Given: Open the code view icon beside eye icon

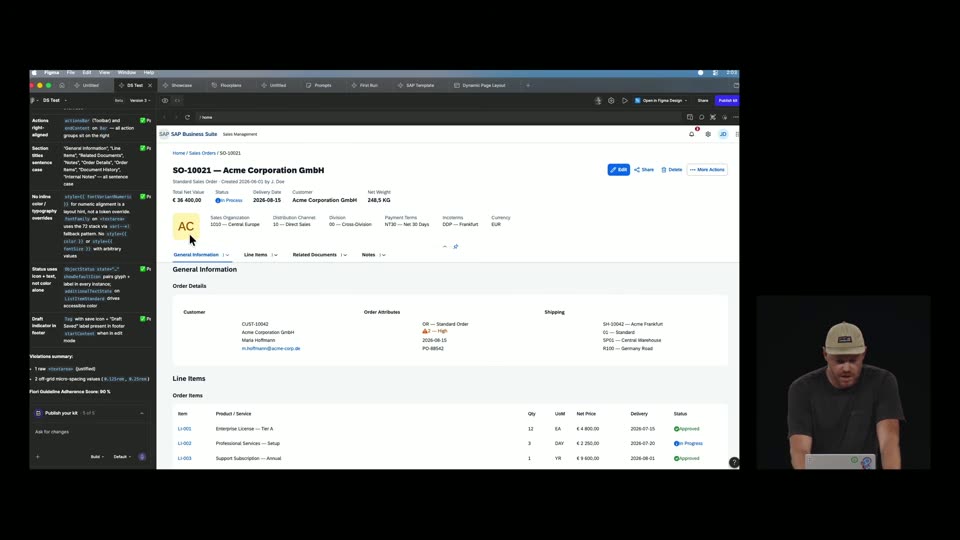Looking at the screenshot, I should click(178, 100).
